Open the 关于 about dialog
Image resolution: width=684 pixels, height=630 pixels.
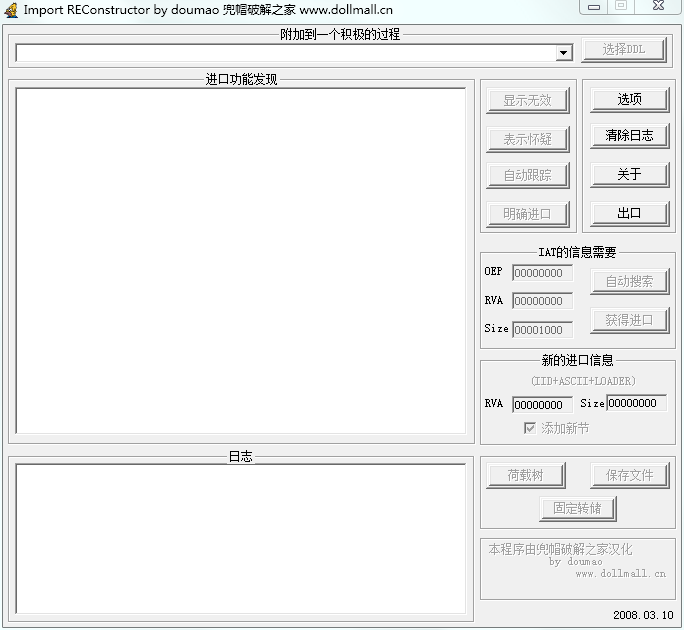[629, 175]
